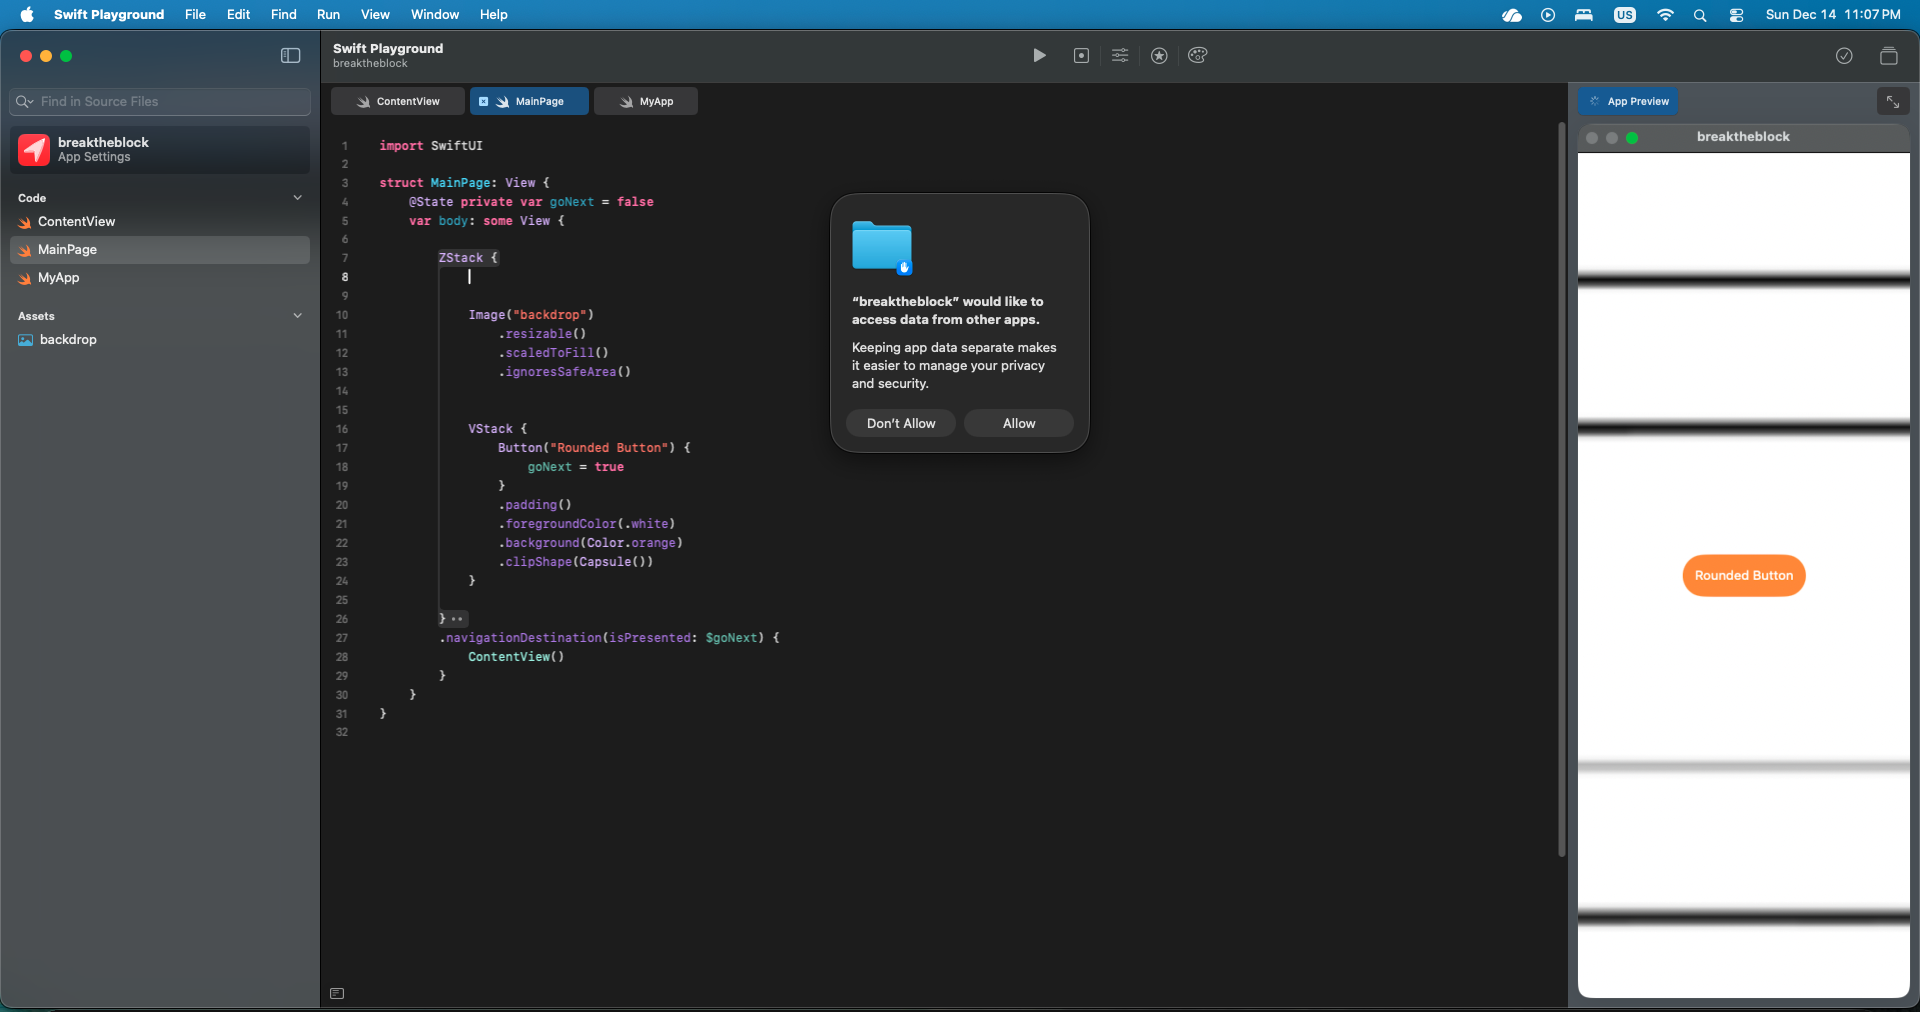The width and height of the screenshot is (1920, 1012).
Task: Run the playground with the play button
Action: tap(1039, 56)
